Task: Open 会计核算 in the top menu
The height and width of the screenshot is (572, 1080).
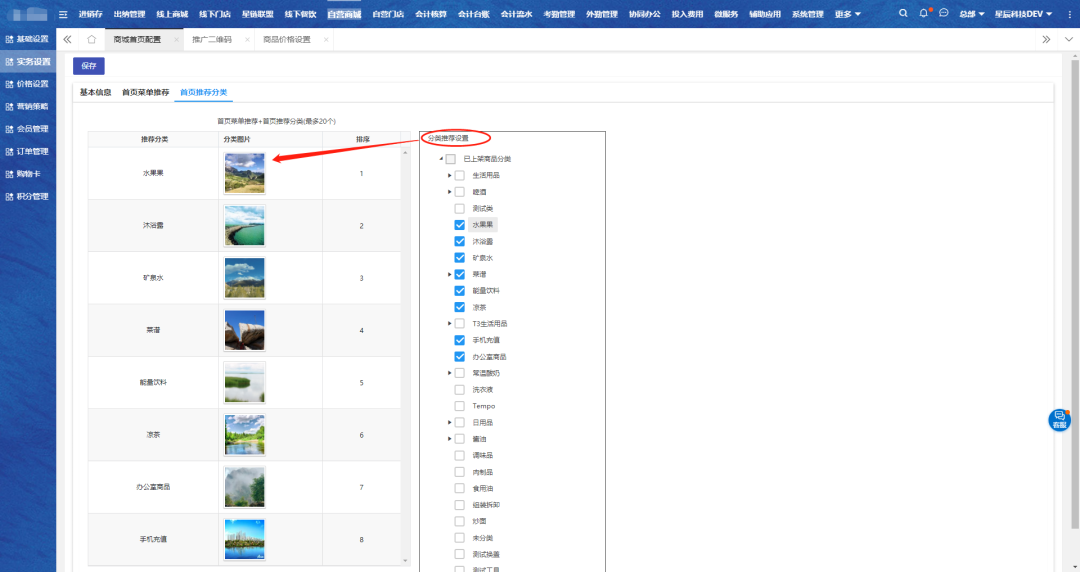Action: [x=431, y=14]
